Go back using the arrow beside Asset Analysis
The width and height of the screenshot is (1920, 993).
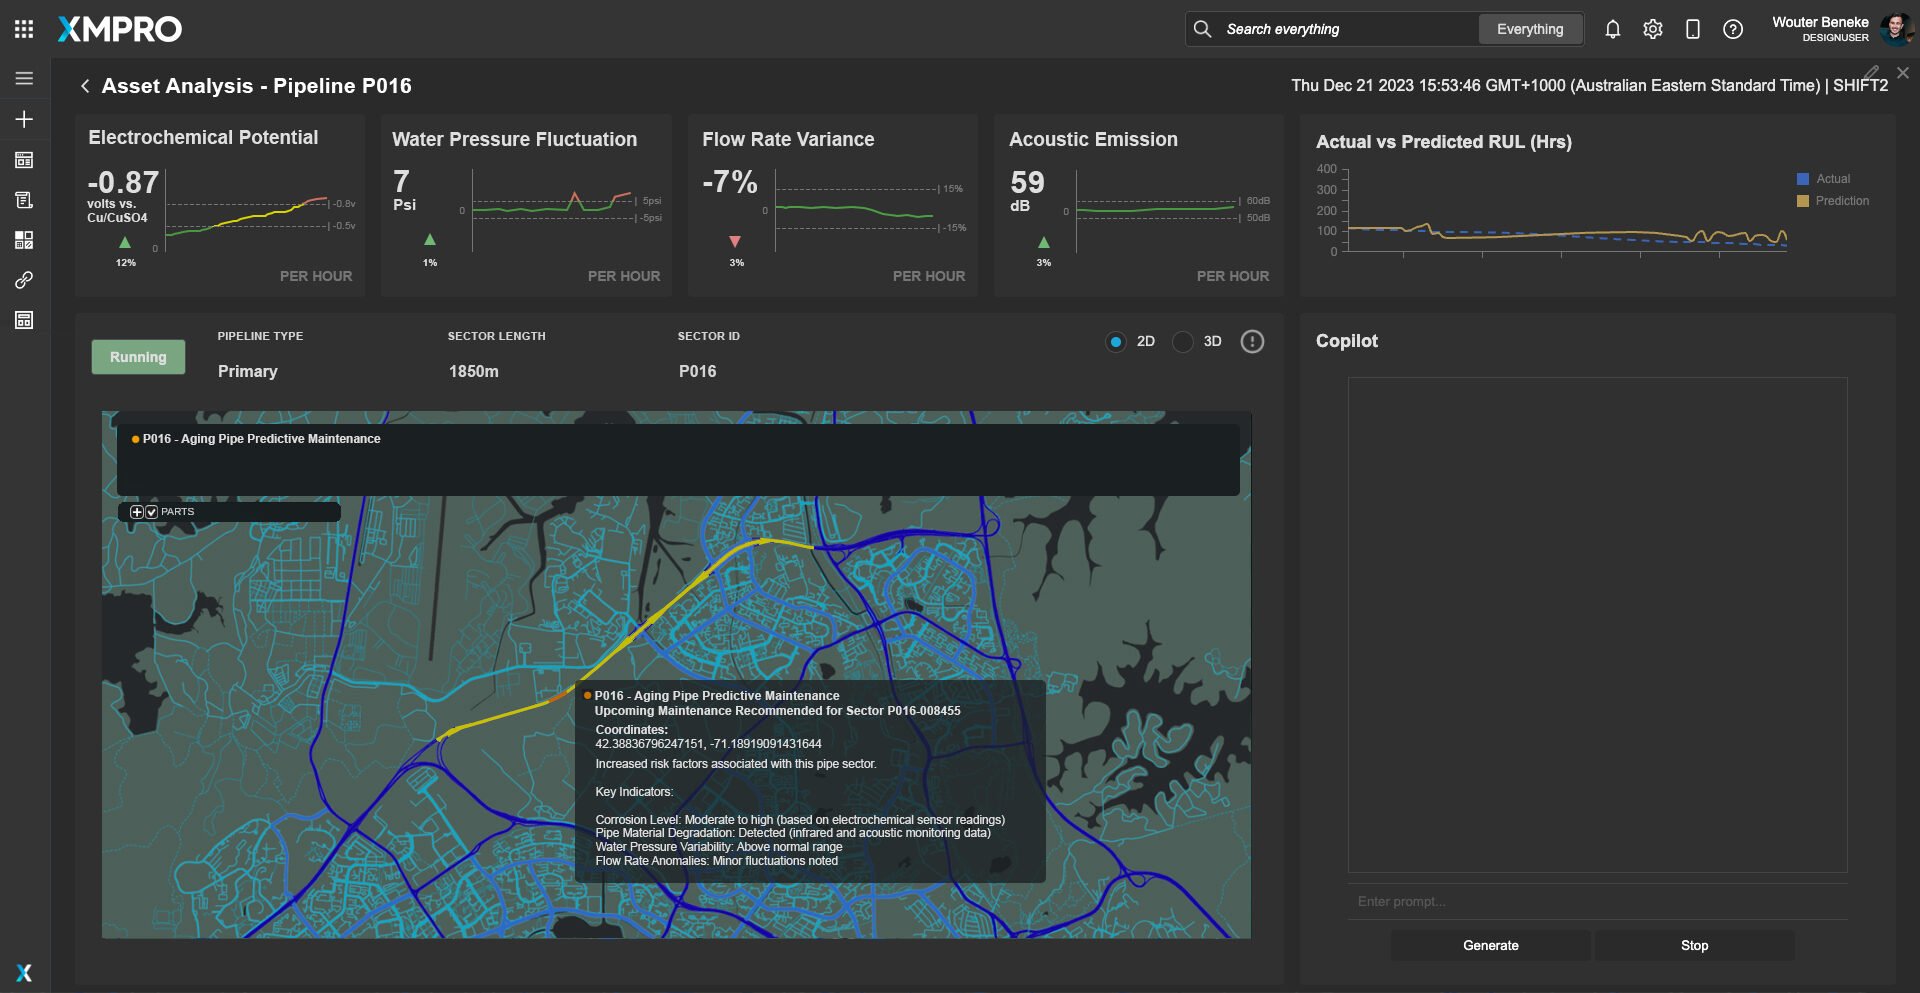(85, 86)
